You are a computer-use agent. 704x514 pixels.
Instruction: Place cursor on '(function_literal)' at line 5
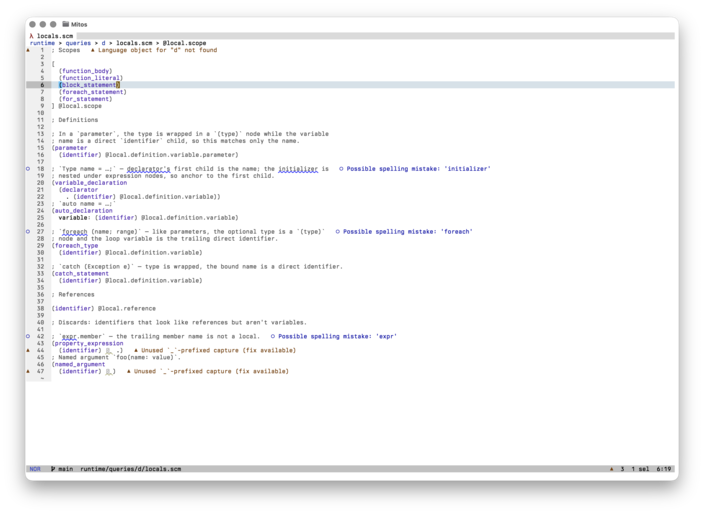click(x=91, y=78)
